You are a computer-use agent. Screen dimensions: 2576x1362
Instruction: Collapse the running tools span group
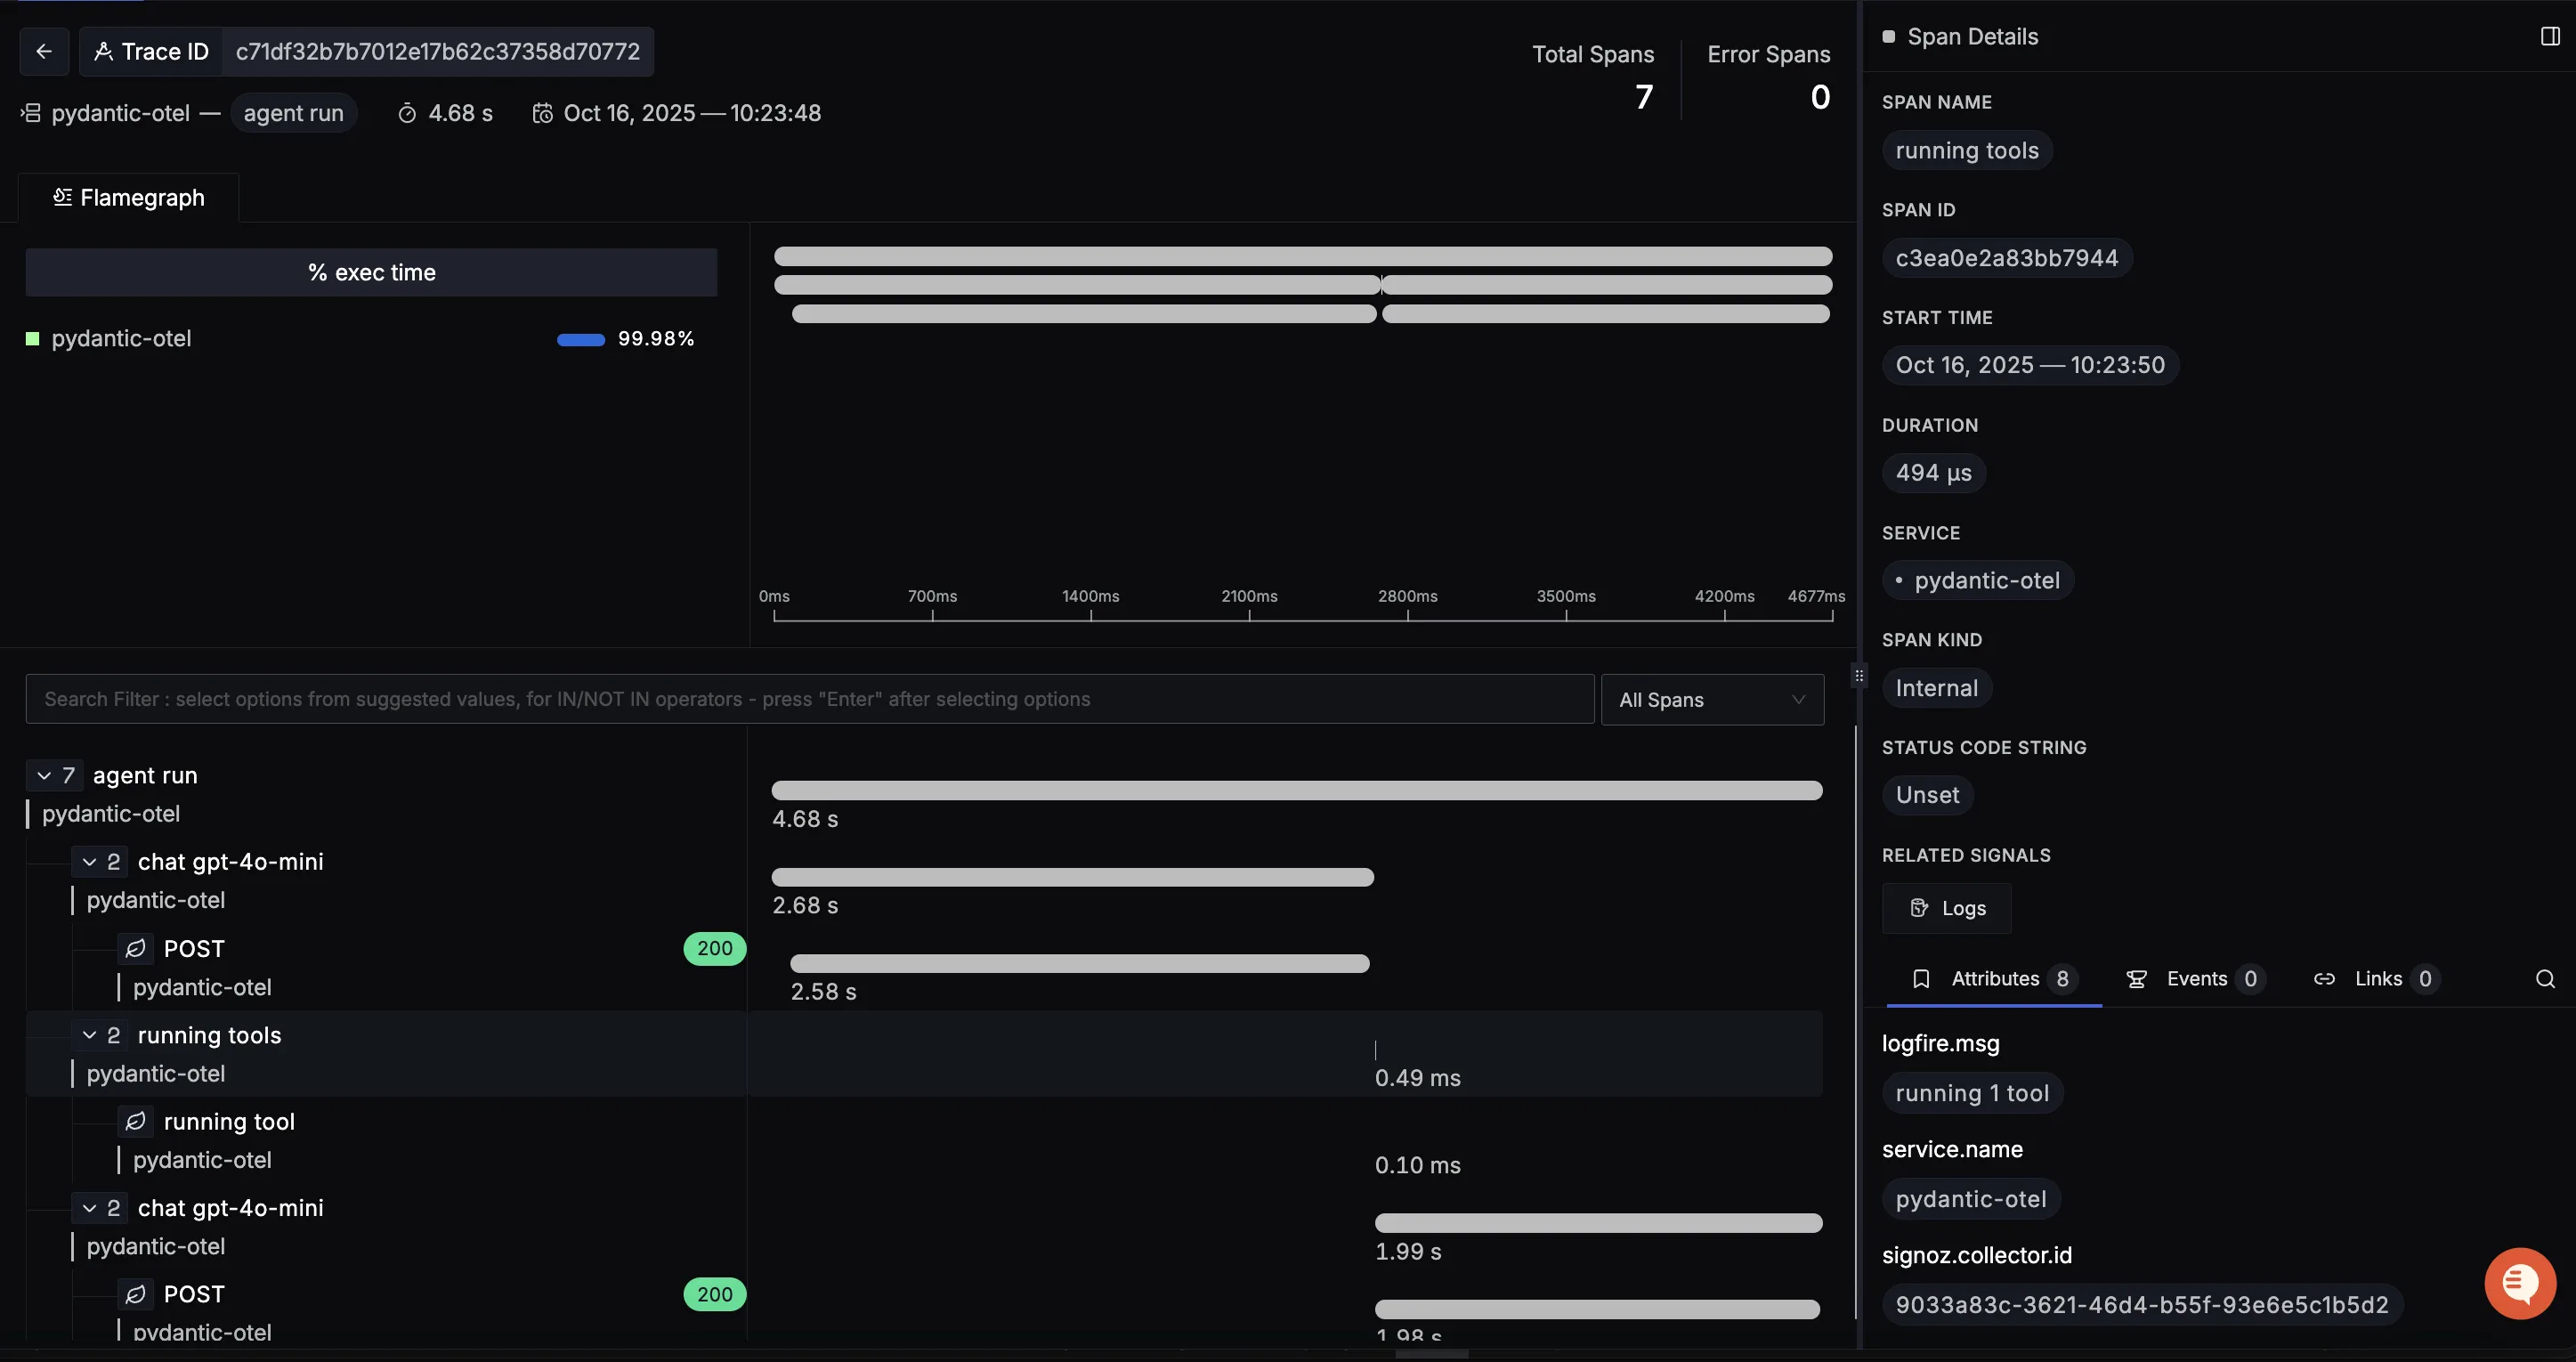tap(89, 1035)
